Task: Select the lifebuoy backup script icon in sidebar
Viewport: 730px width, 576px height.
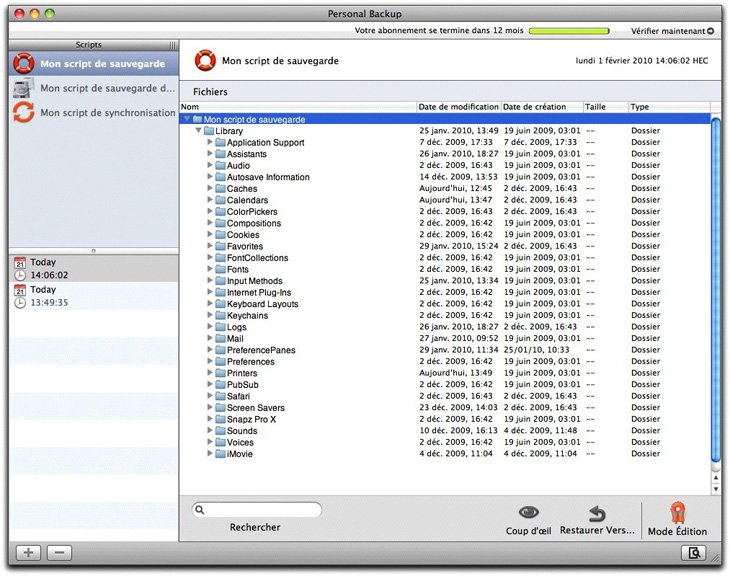Action: tap(24, 63)
